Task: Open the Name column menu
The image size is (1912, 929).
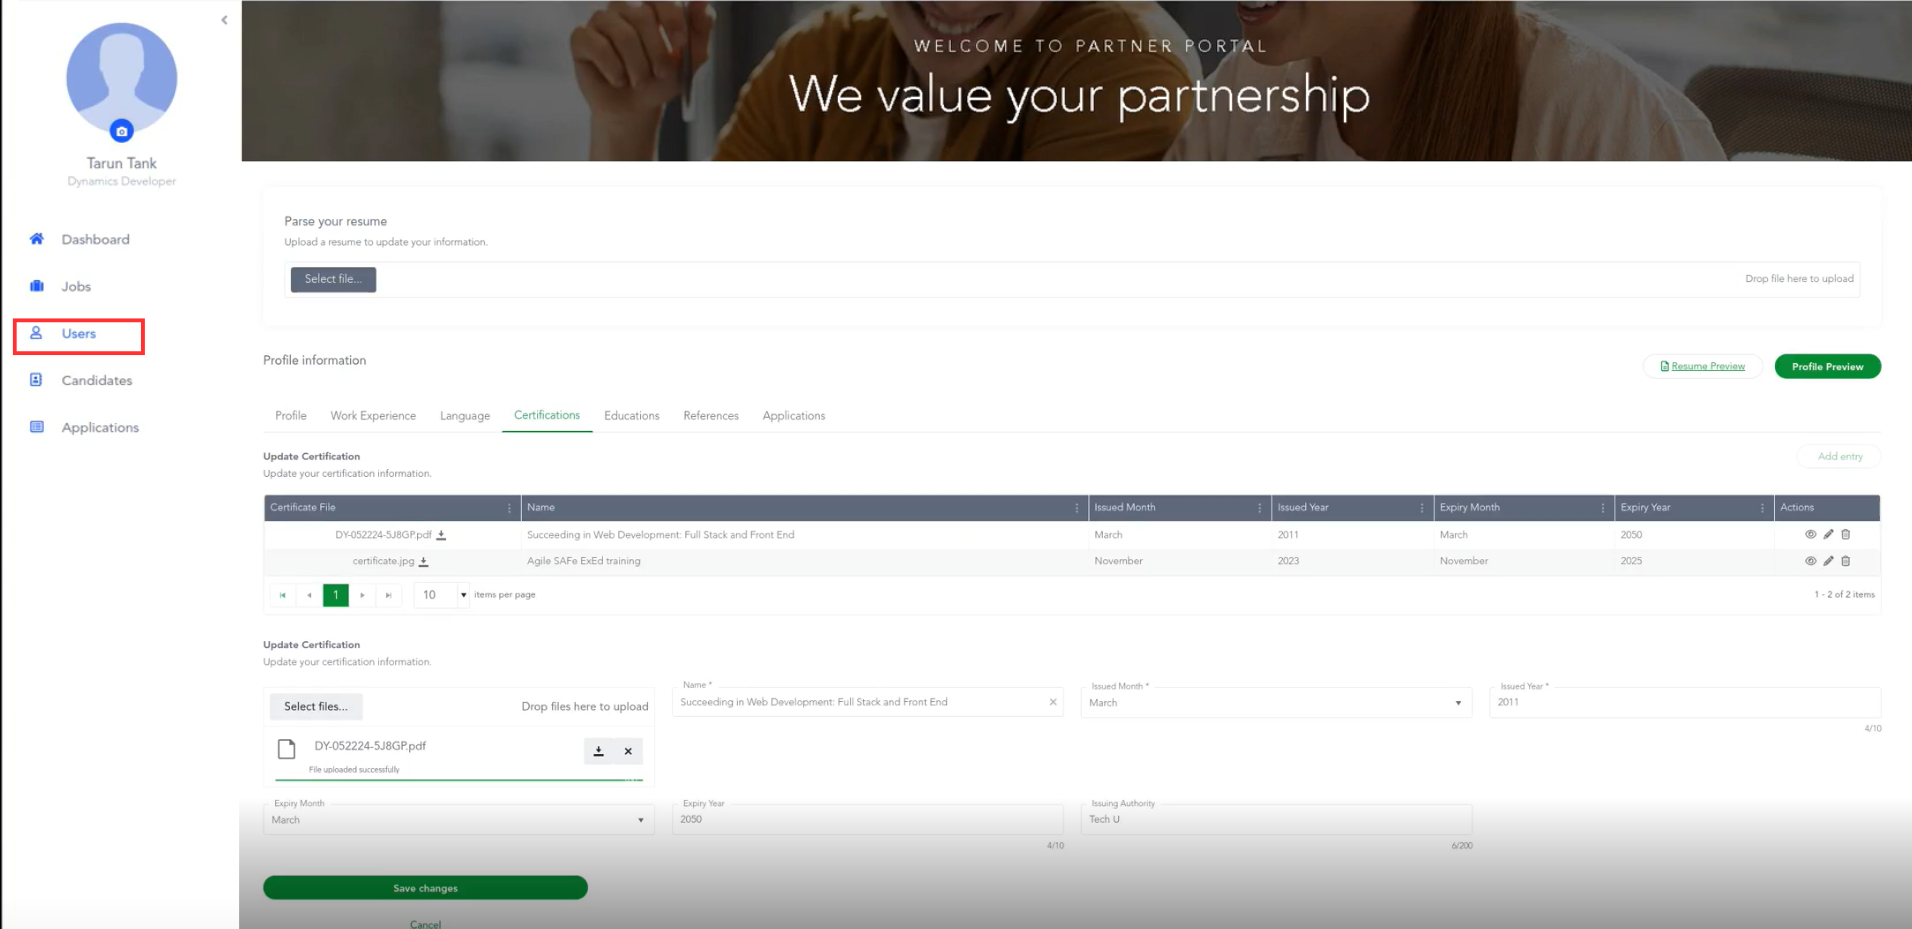Action: pos(1076,508)
